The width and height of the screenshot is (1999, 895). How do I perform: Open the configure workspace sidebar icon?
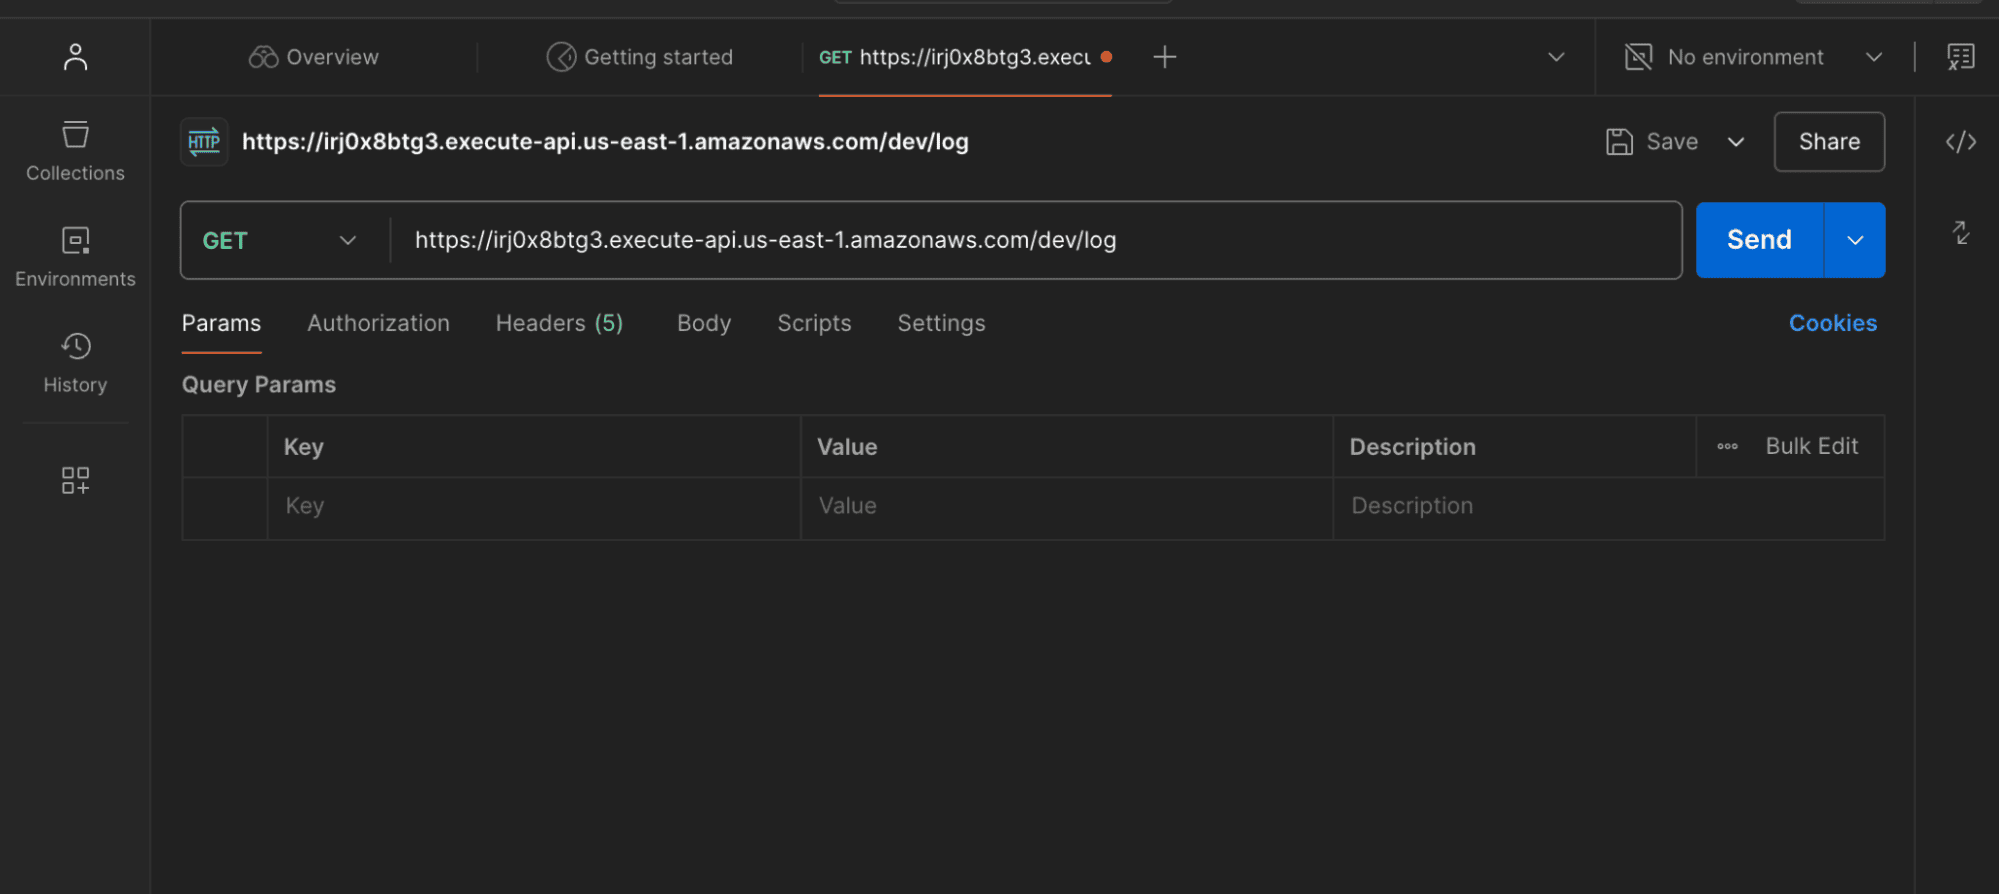pos(75,480)
